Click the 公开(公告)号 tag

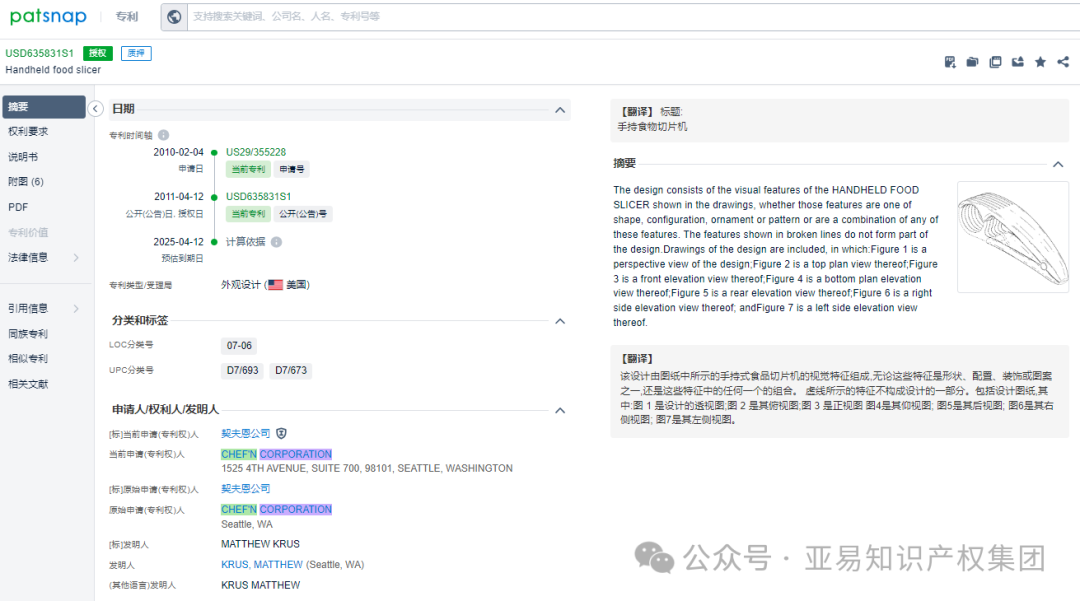pyautogui.click(x=303, y=214)
